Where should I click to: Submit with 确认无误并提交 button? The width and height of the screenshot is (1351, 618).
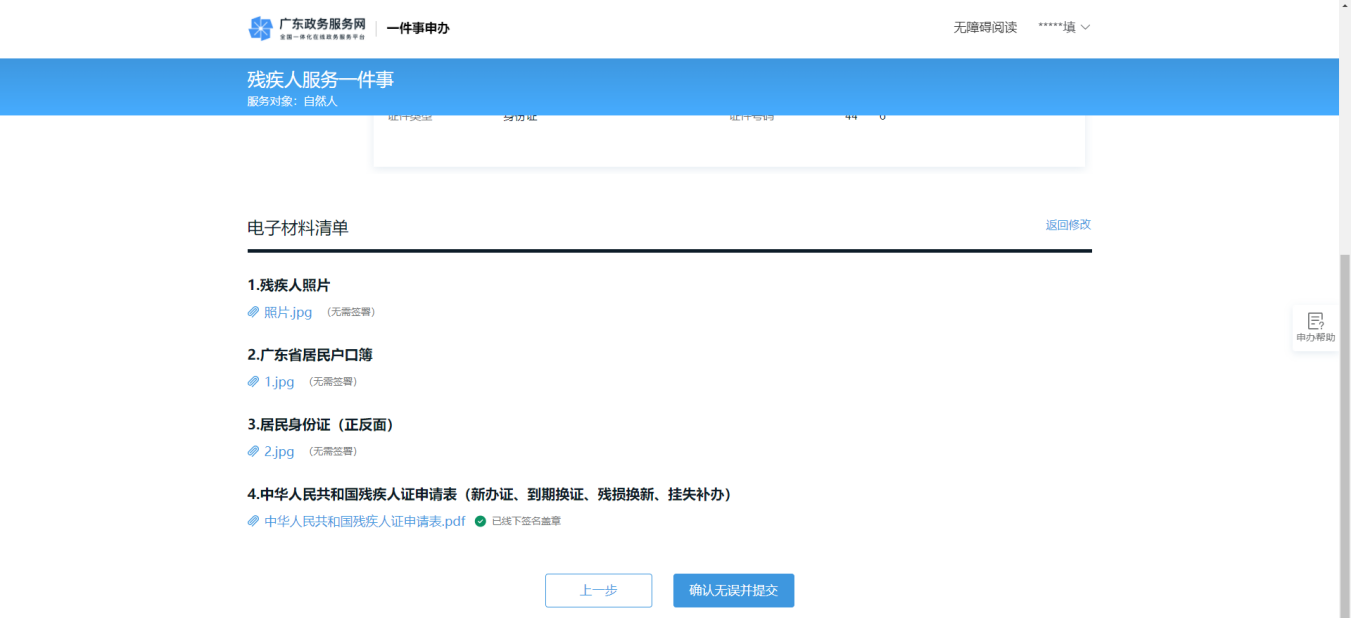(x=734, y=591)
